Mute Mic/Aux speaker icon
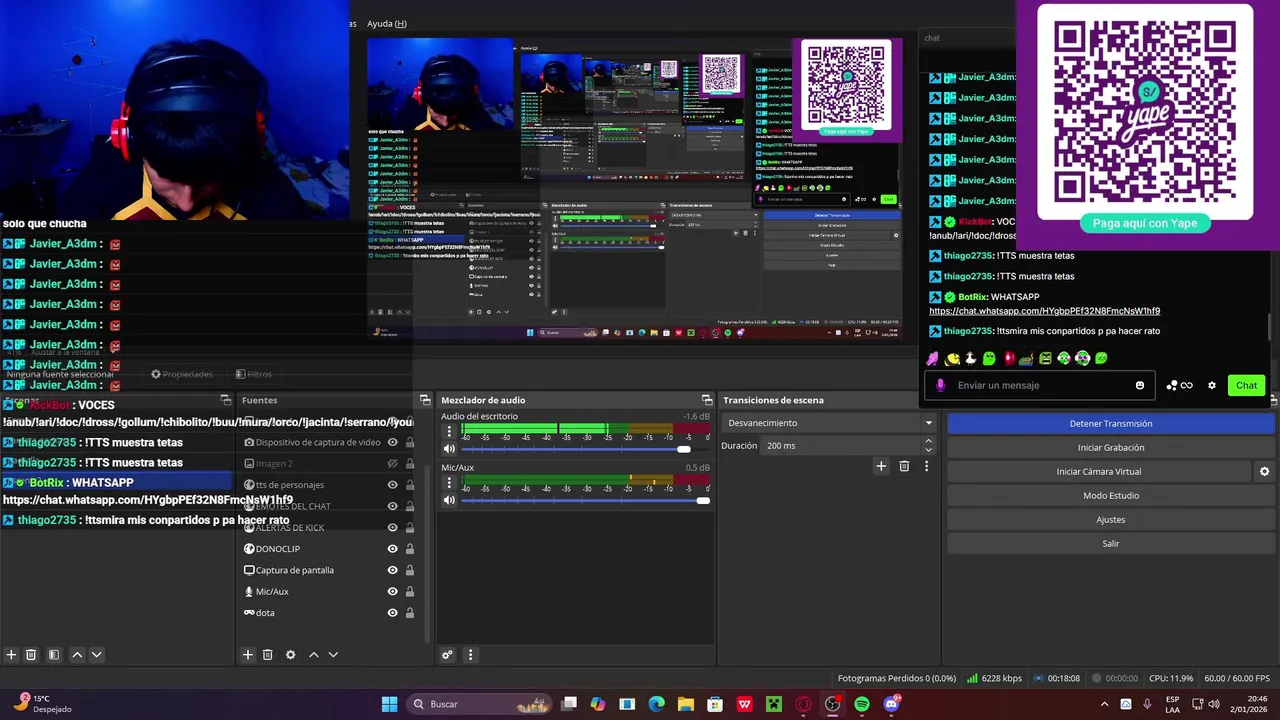The image size is (1280, 720). click(449, 500)
